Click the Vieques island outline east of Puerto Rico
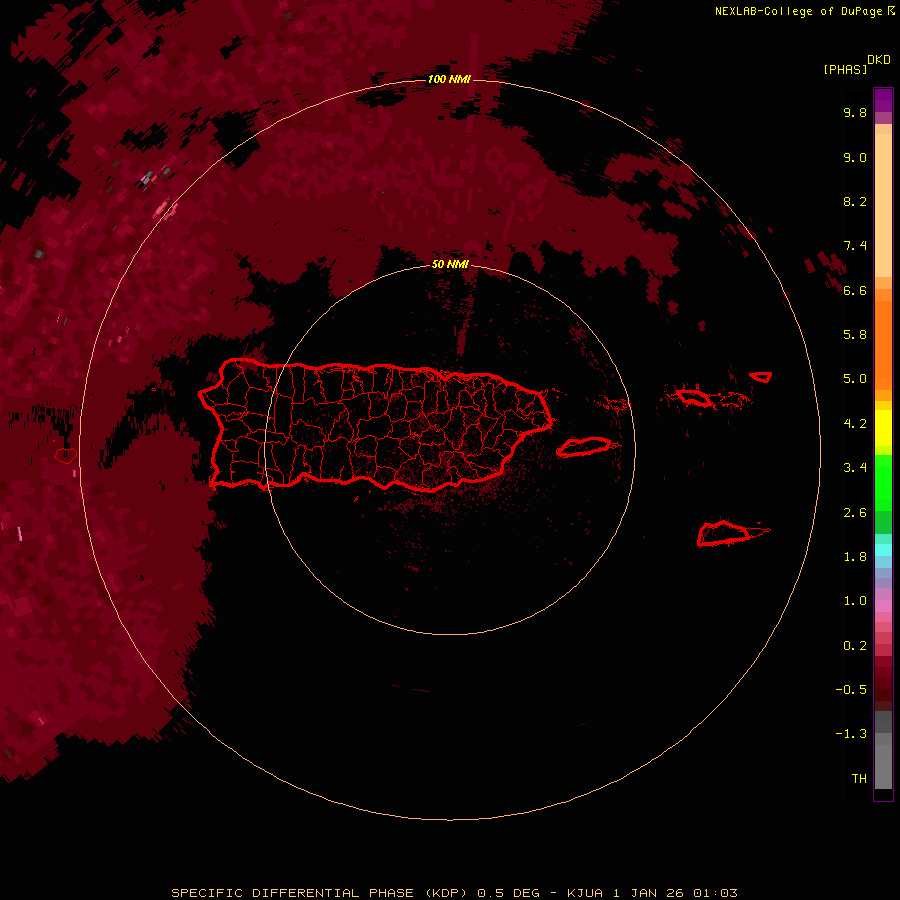 583,447
